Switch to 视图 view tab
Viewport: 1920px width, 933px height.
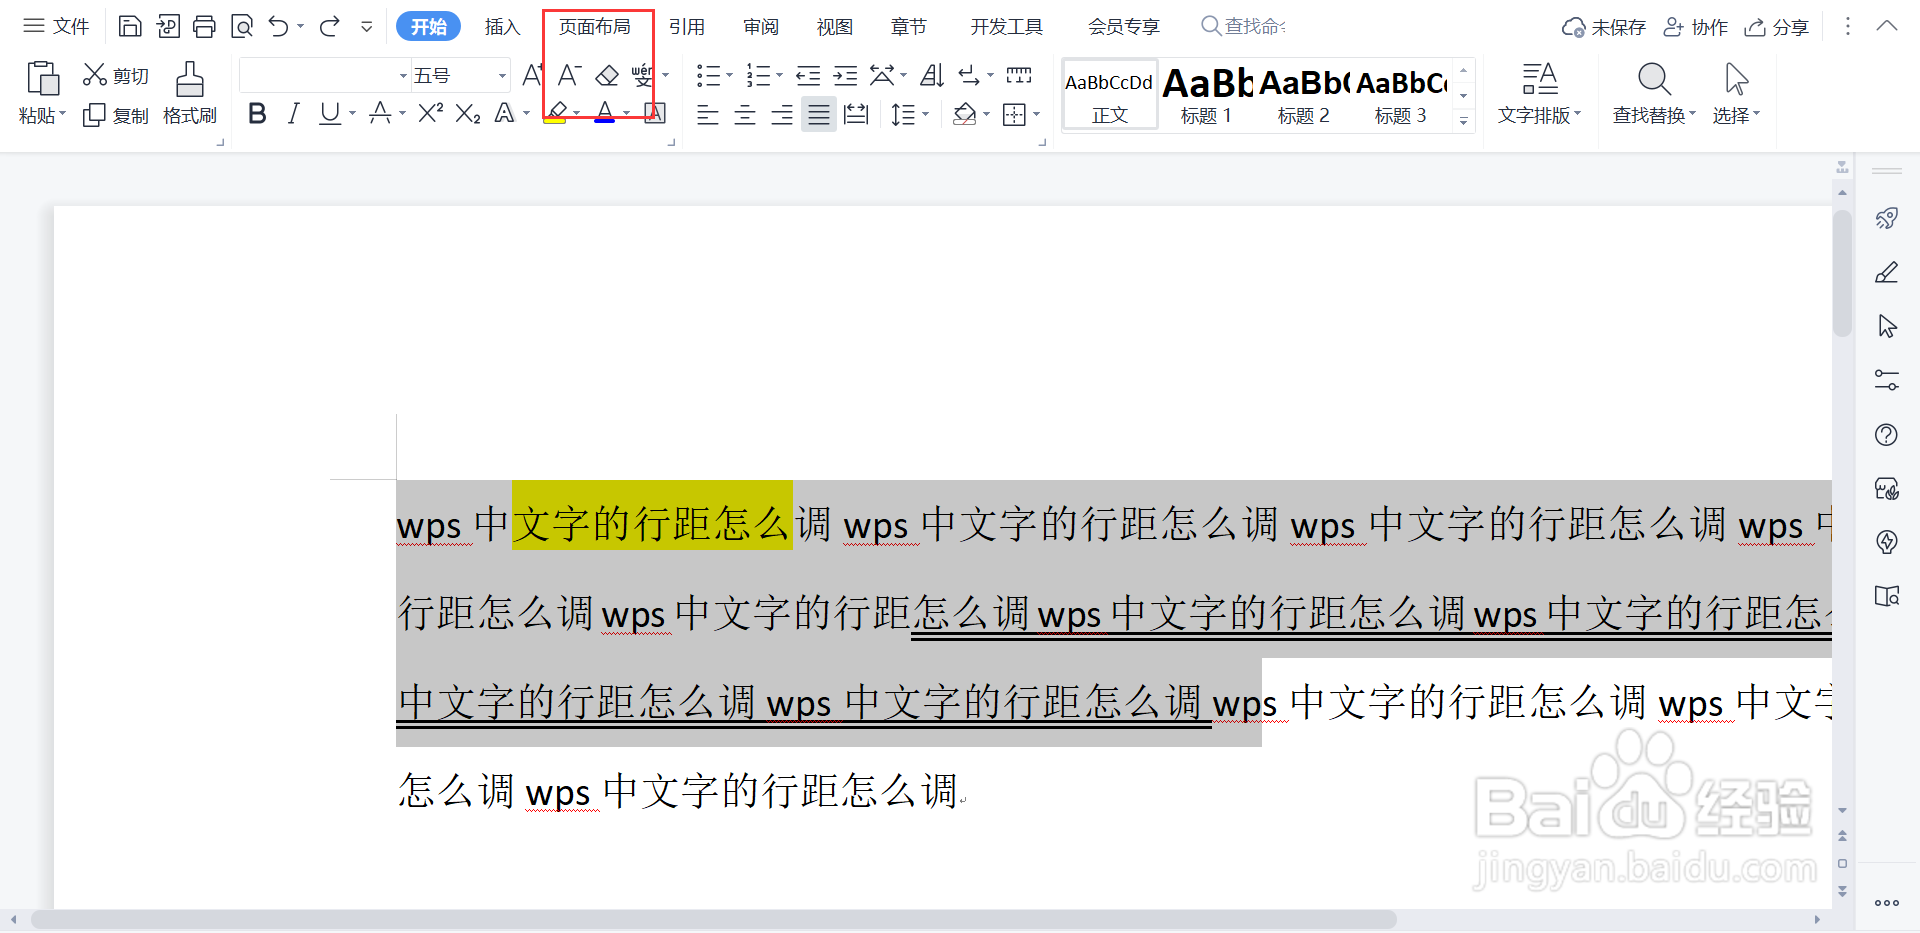[x=835, y=27]
